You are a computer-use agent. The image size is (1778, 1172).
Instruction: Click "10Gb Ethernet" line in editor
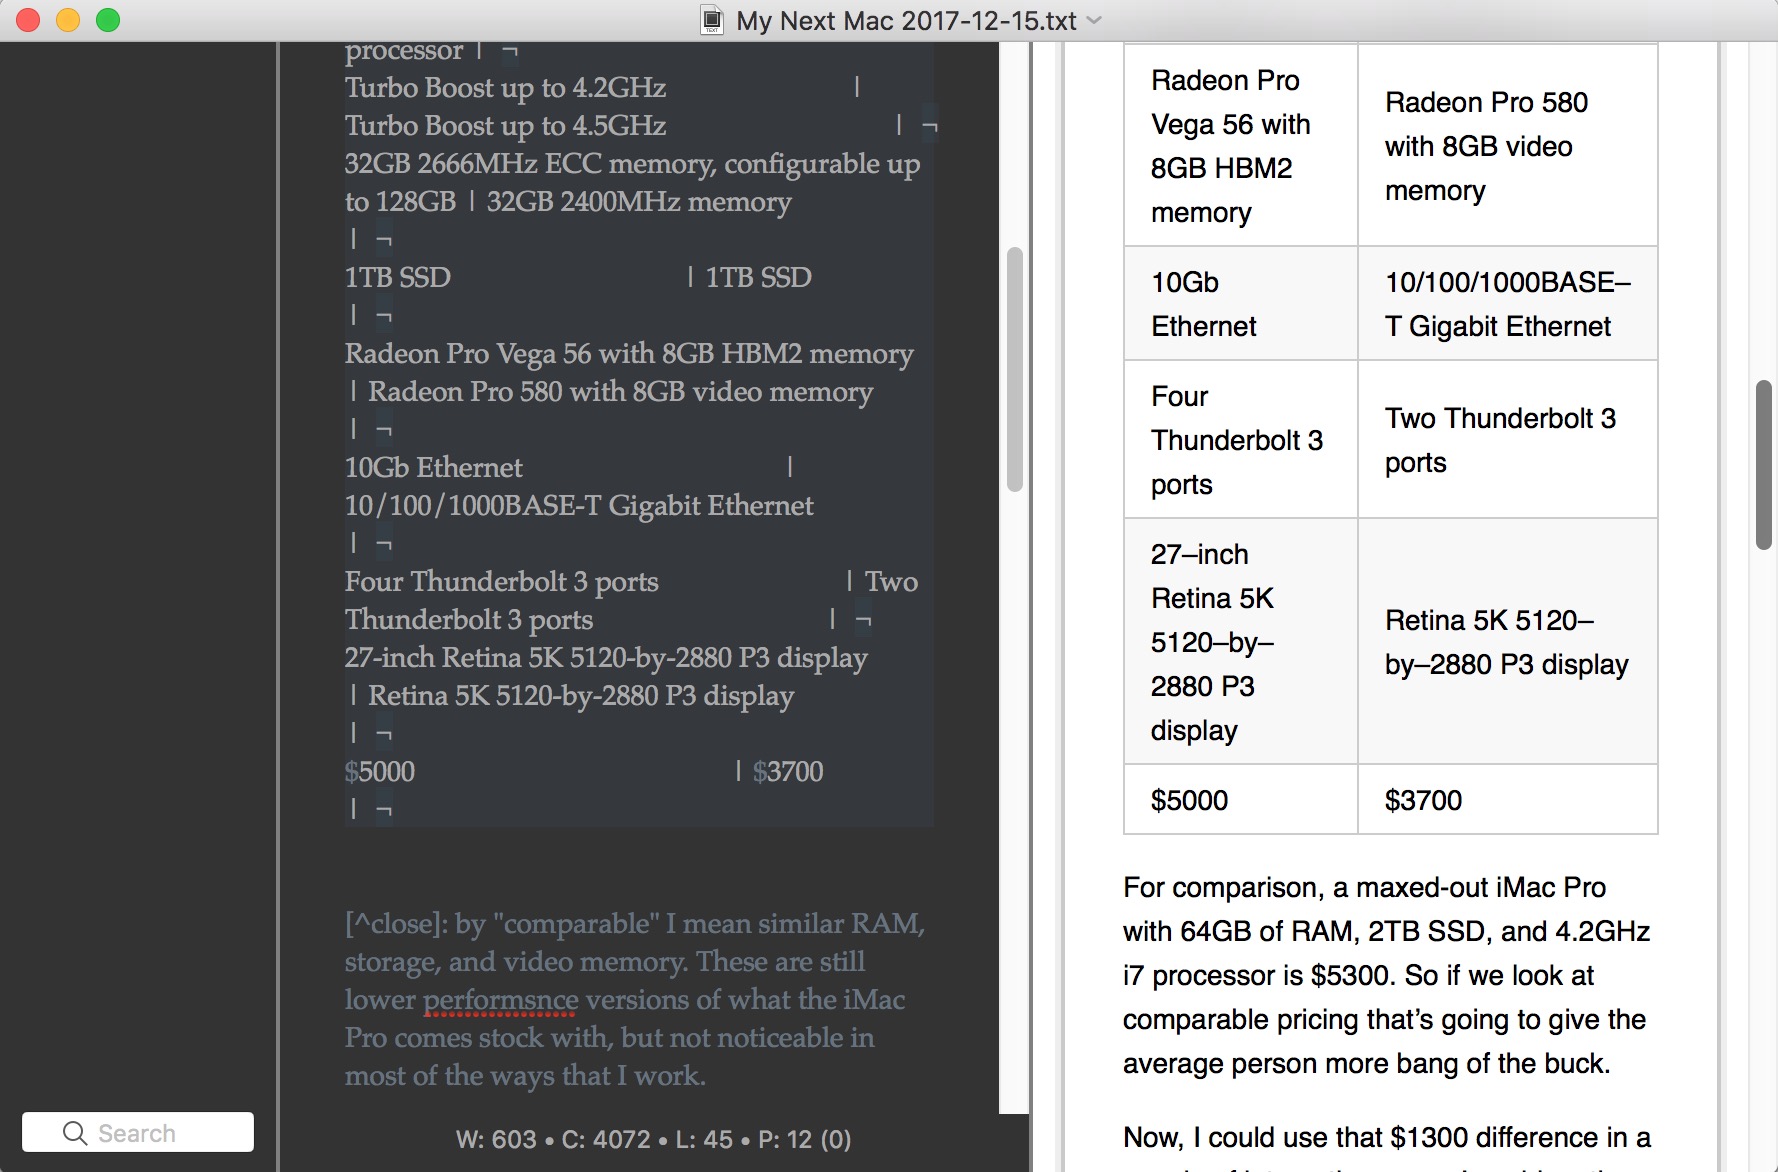click(433, 467)
